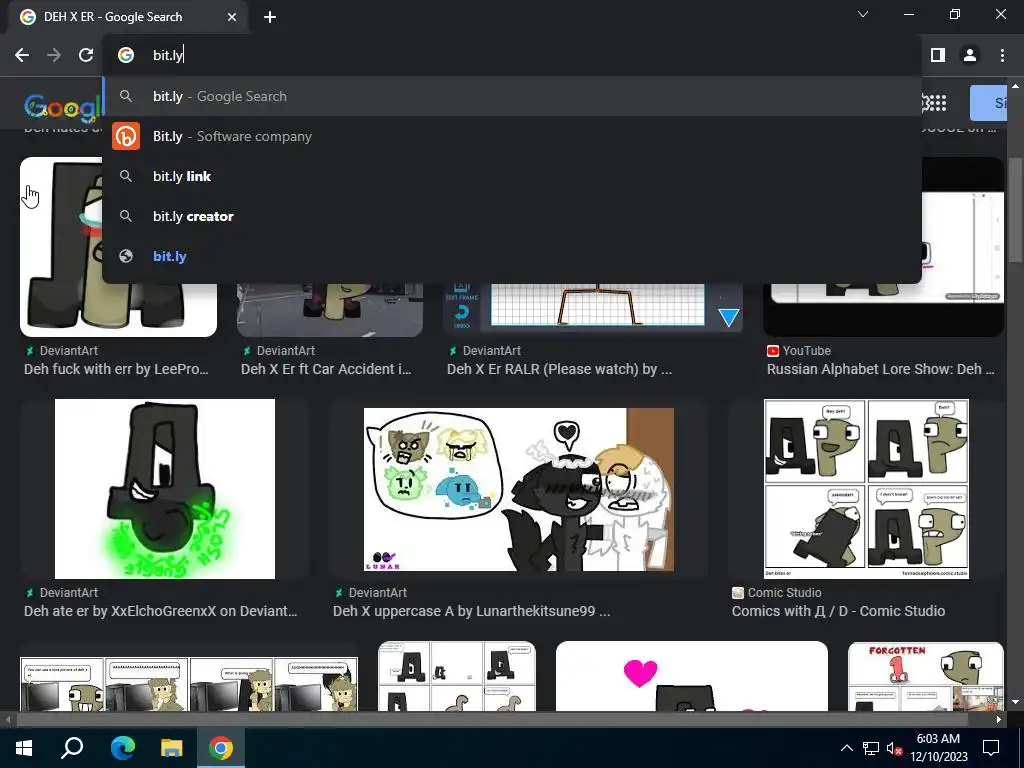This screenshot has width=1024, height=768.
Task: Open the bit.ly URL suggestion with globe icon
Action: tap(512, 256)
